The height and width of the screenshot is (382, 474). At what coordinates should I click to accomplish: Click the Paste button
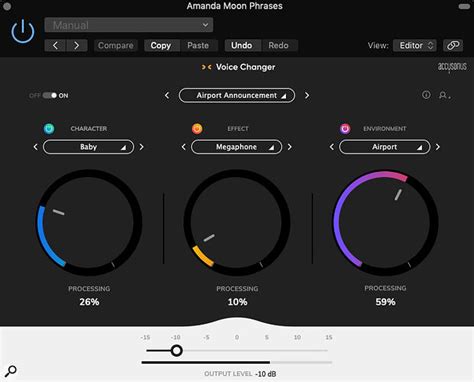(198, 45)
